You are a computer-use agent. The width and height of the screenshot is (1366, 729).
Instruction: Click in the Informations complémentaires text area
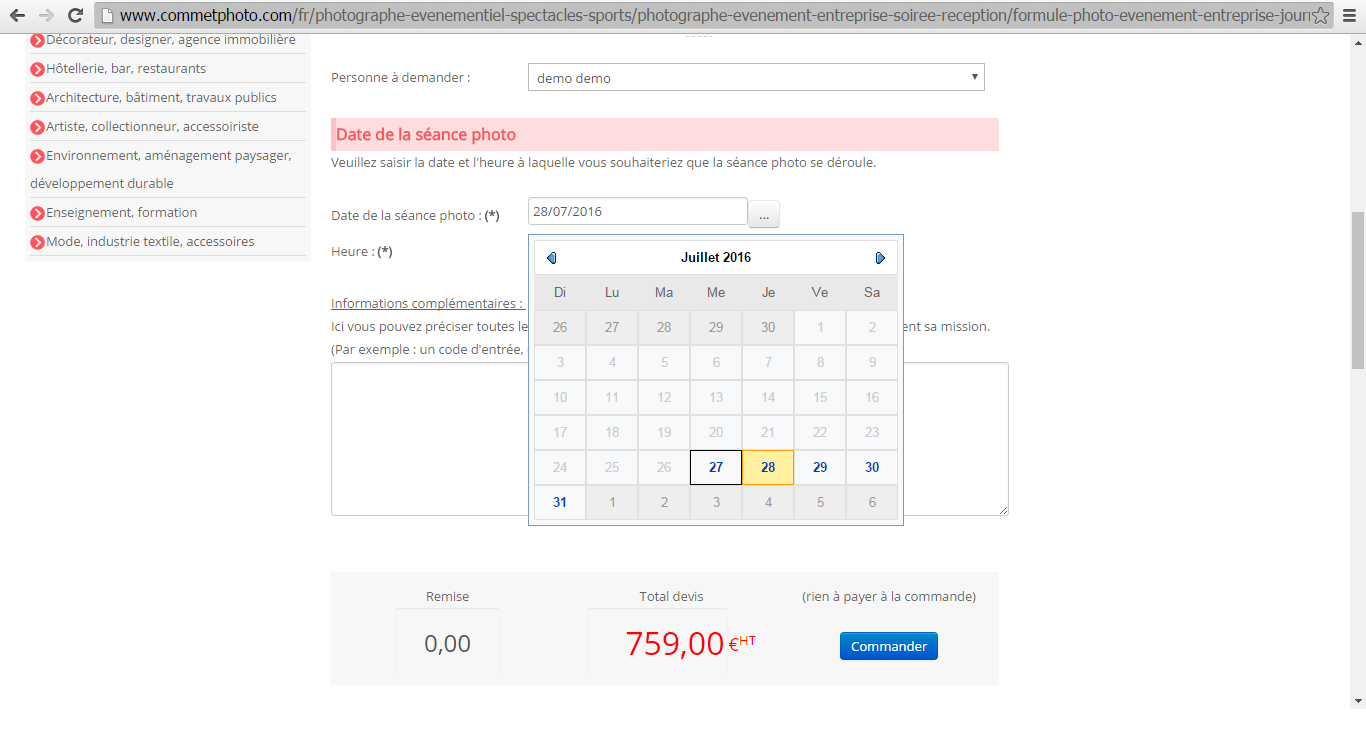tap(669, 438)
